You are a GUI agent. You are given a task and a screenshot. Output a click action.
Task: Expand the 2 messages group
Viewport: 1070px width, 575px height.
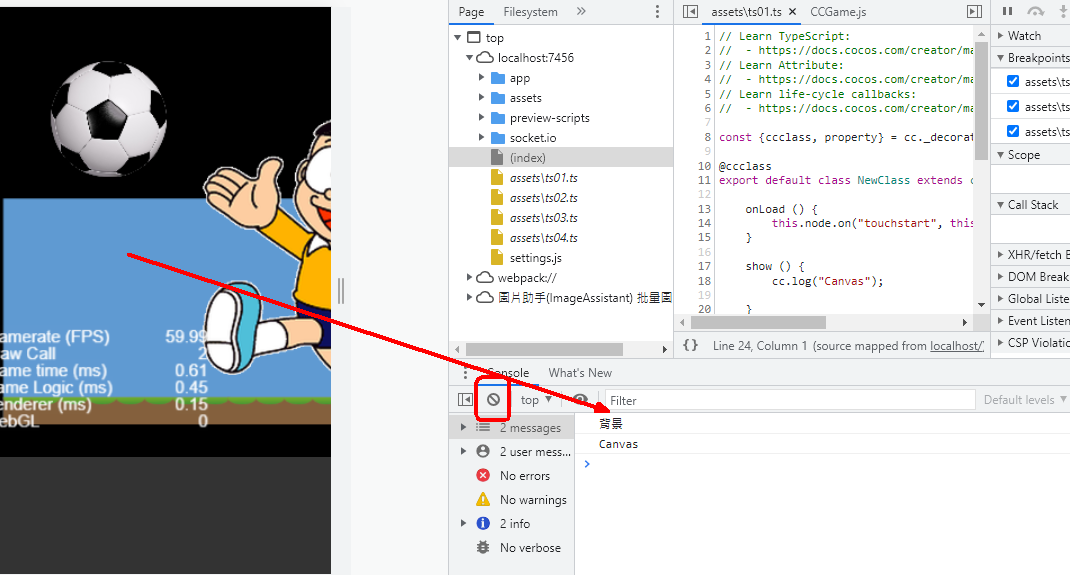463,427
